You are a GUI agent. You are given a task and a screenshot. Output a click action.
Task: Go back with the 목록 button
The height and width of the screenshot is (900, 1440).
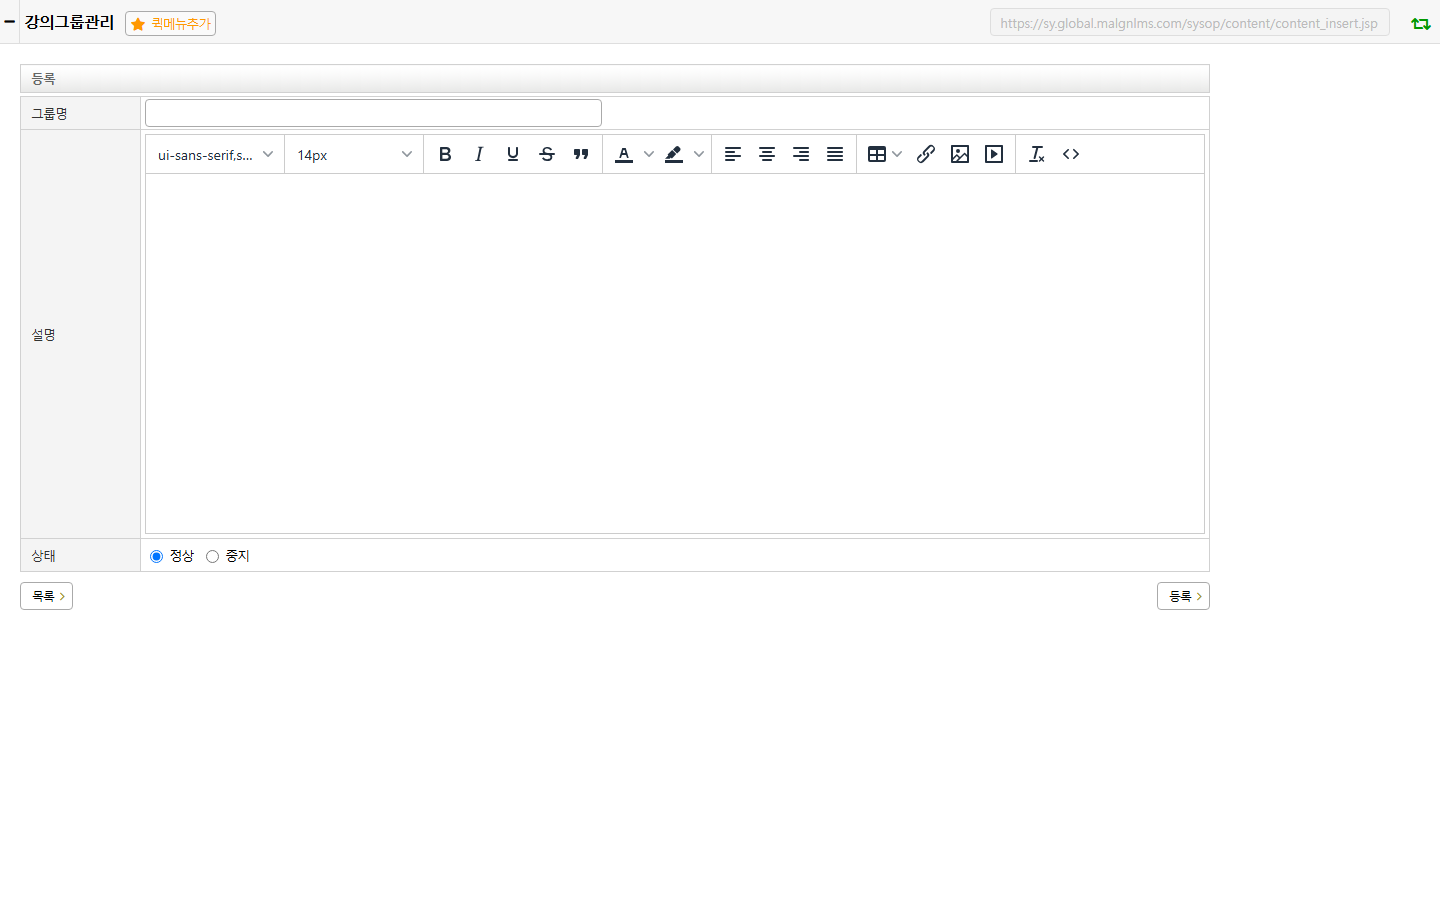(46, 596)
